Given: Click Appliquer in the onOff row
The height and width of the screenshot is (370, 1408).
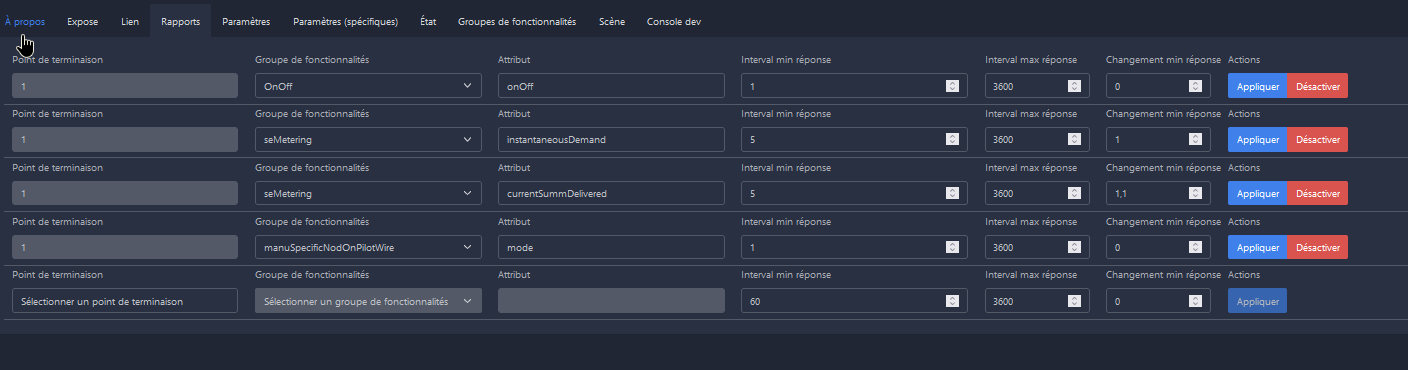Looking at the screenshot, I should [1258, 86].
